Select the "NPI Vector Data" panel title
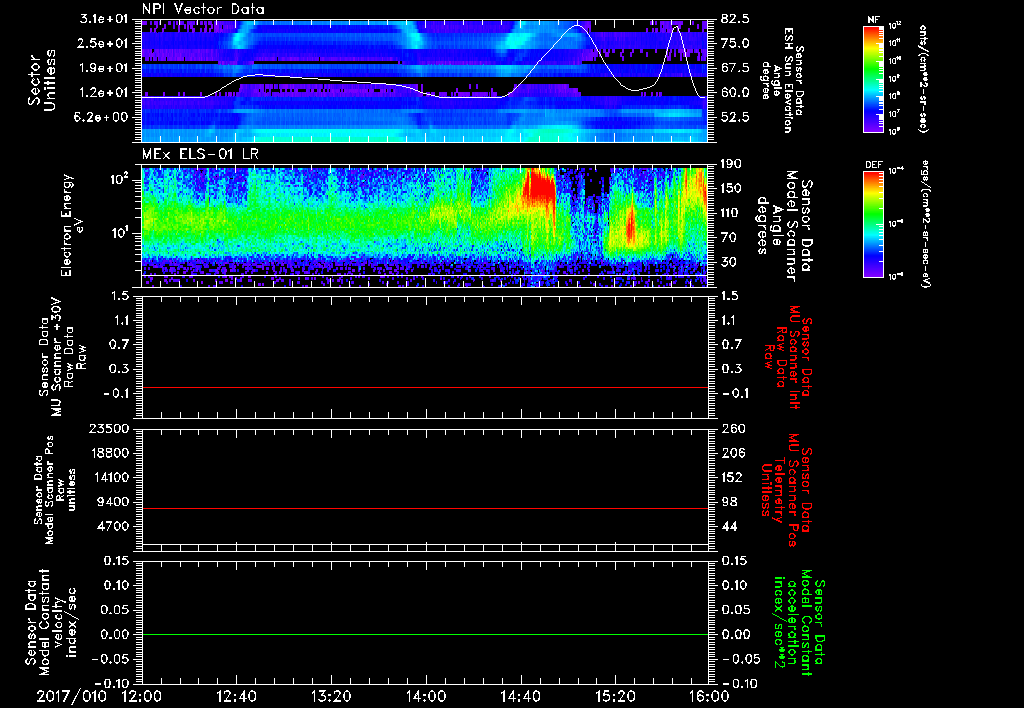 (203, 9)
